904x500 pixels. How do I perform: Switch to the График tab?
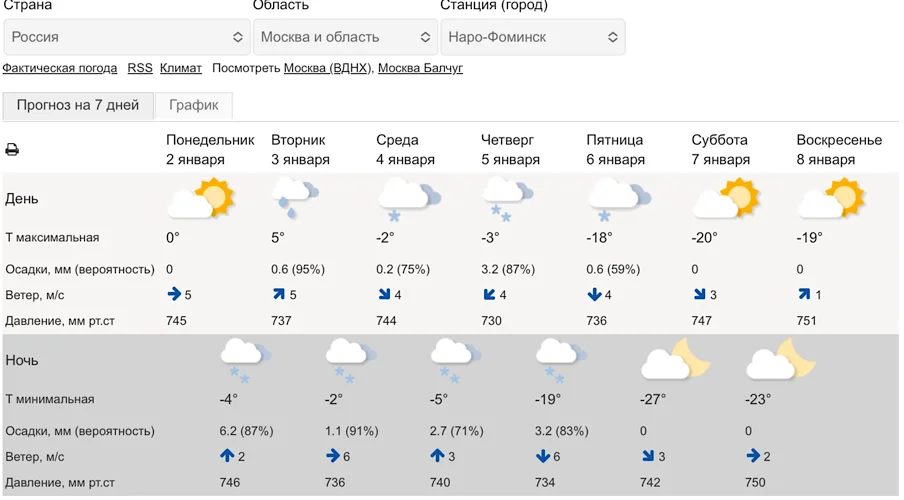[194, 105]
